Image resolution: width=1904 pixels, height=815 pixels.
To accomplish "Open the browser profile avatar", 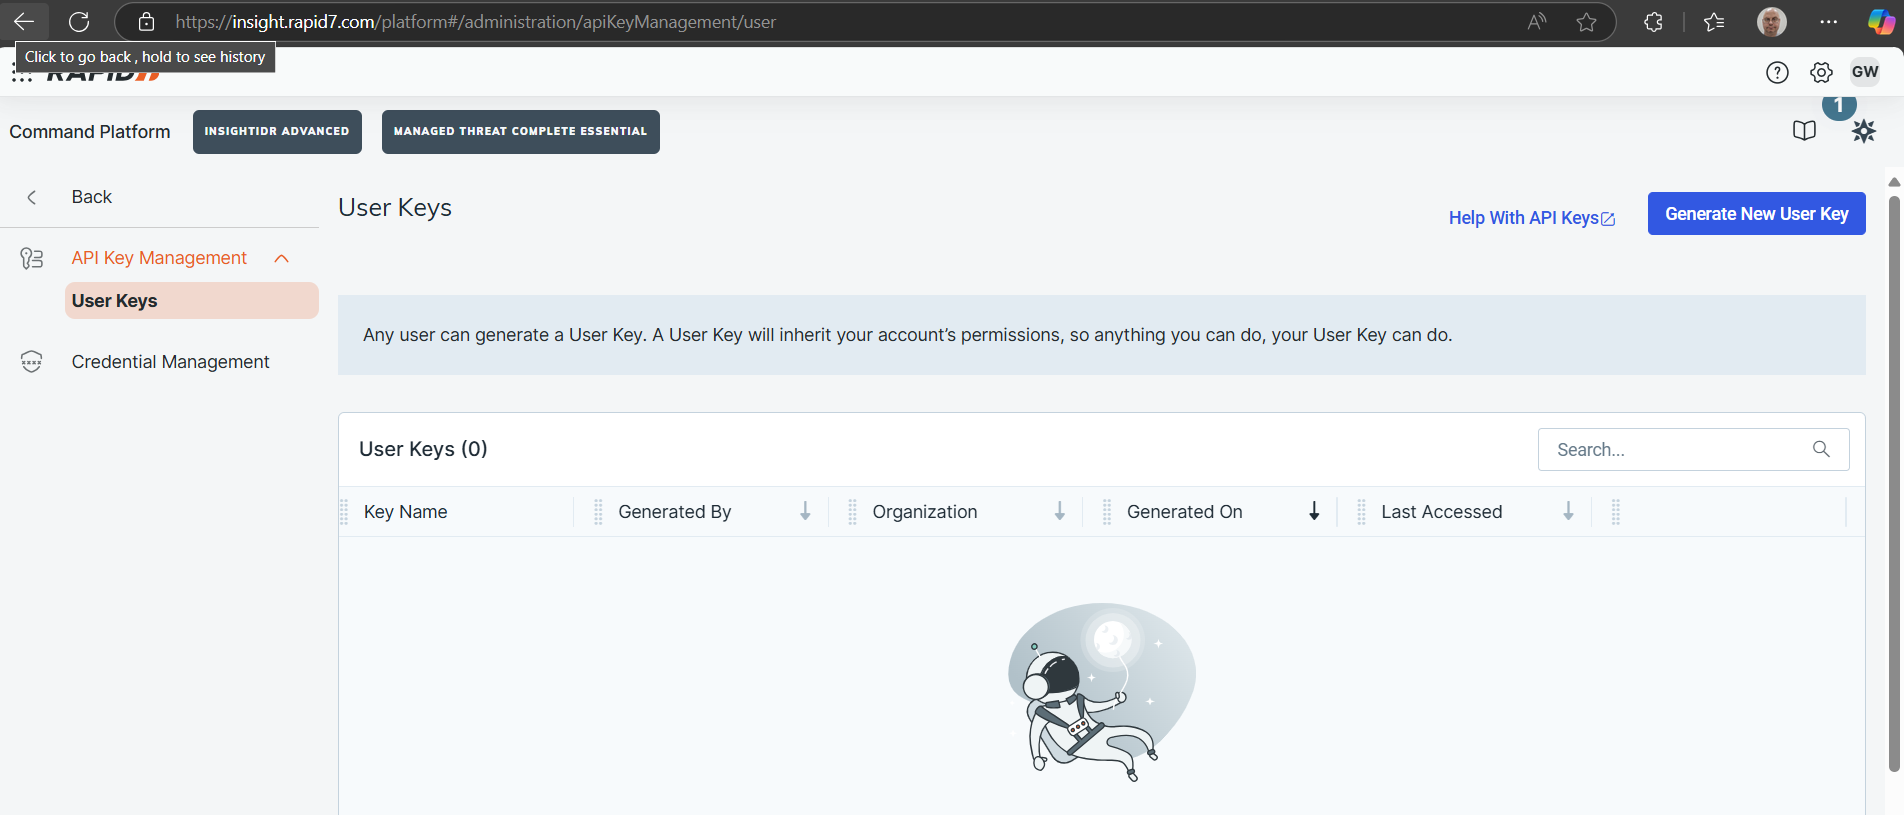I will [1771, 22].
